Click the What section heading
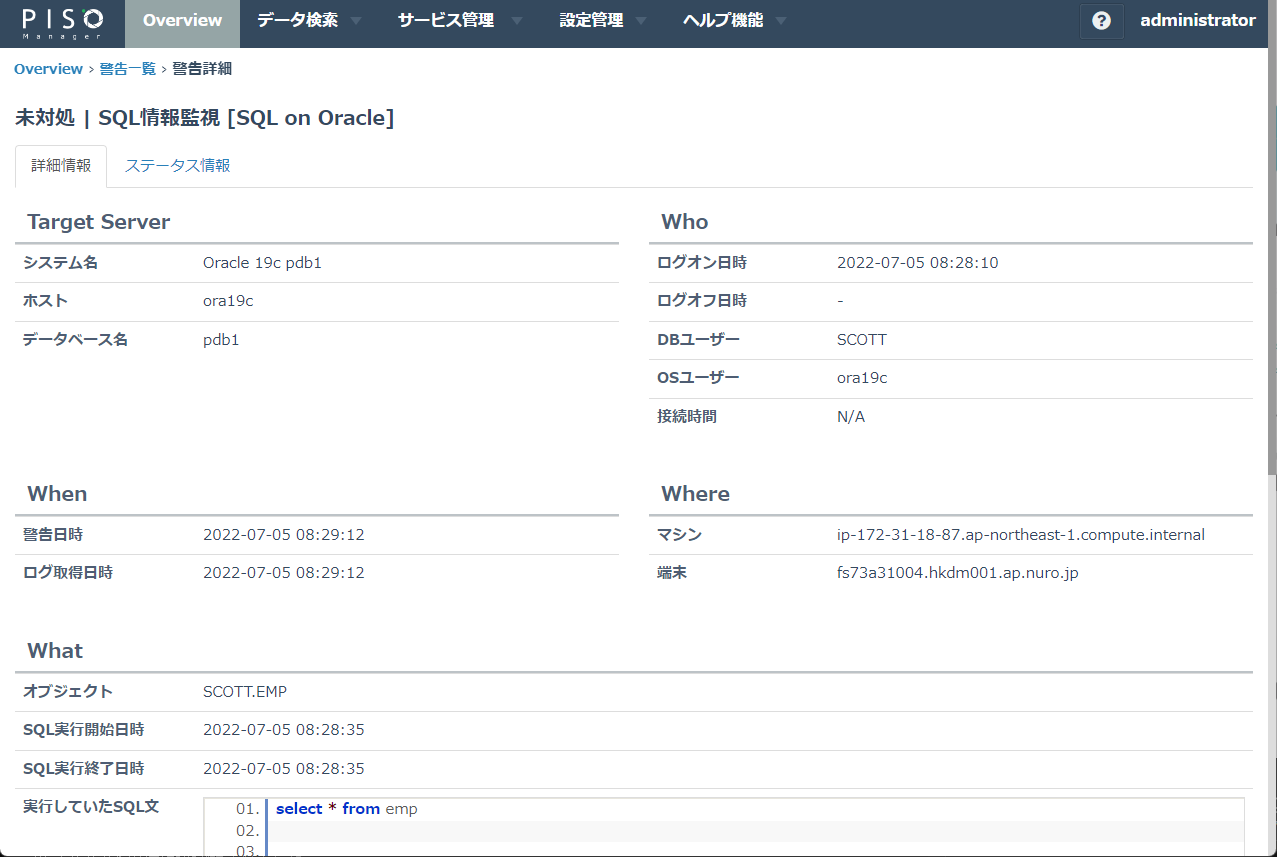The image size is (1277, 857). pyautogui.click(x=55, y=651)
